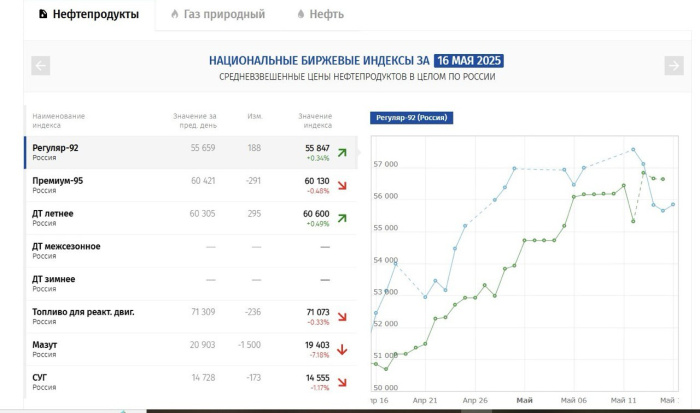Screen dimensions: 700x413
Task: Switch to the Нефть tab
Action: click(320, 14)
